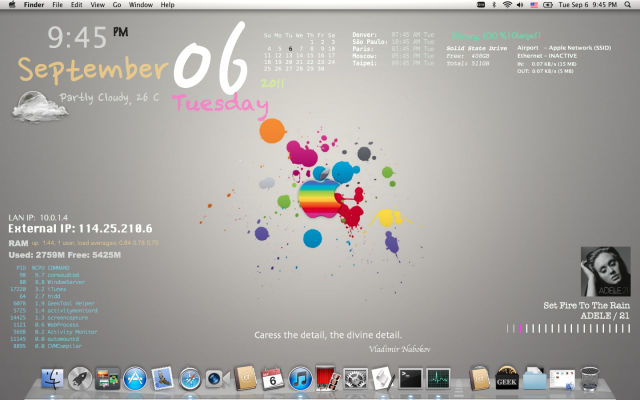The height and width of the screenshot is (400, 640).
Task: Open the Trash in the Dock
Action: pyautogui.click(x=590, y=379)
